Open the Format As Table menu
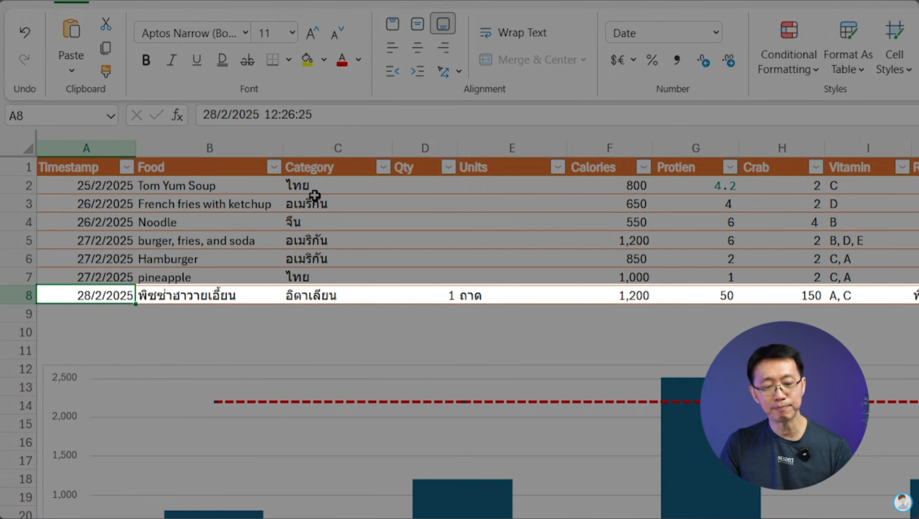Image resolution: width=919 pixels, height=519 pixels. coord(848,47)
